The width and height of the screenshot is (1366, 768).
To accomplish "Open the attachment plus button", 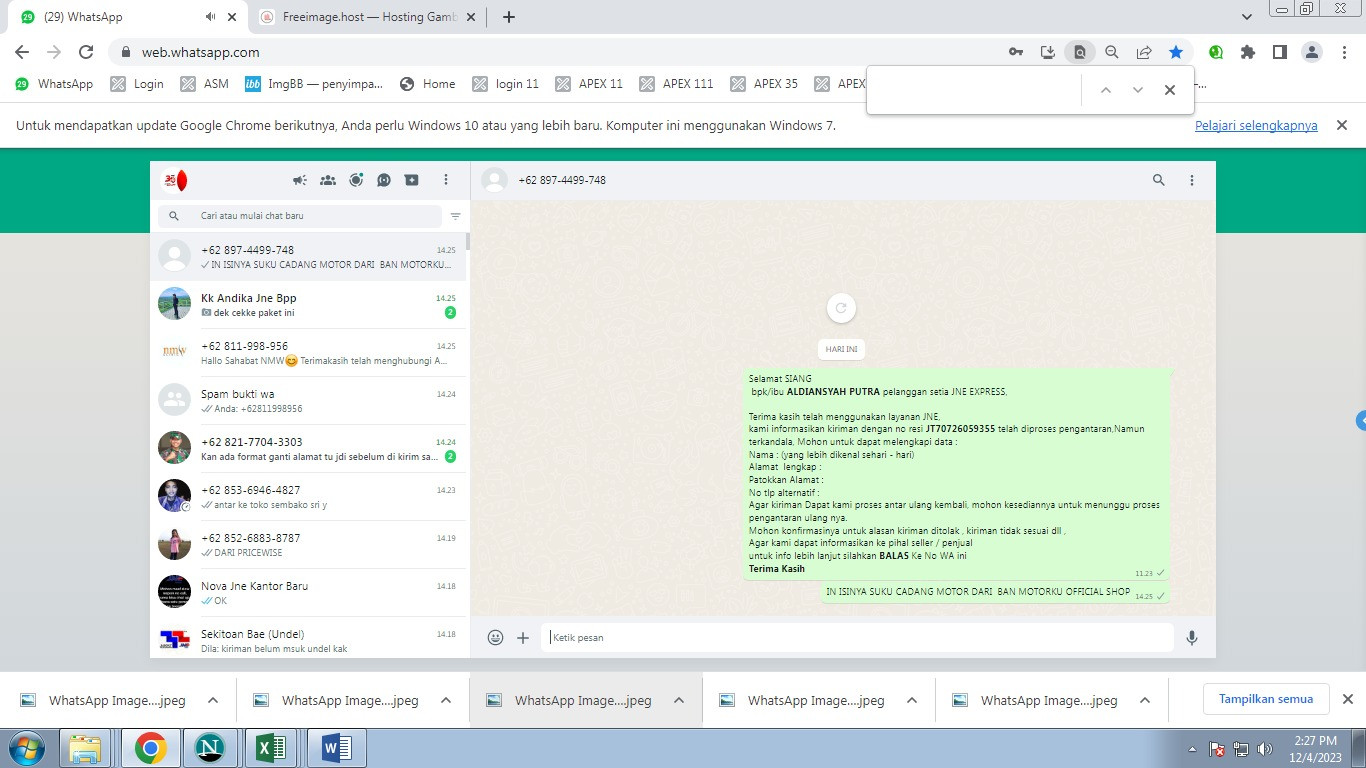I will [x=523, y=637].
